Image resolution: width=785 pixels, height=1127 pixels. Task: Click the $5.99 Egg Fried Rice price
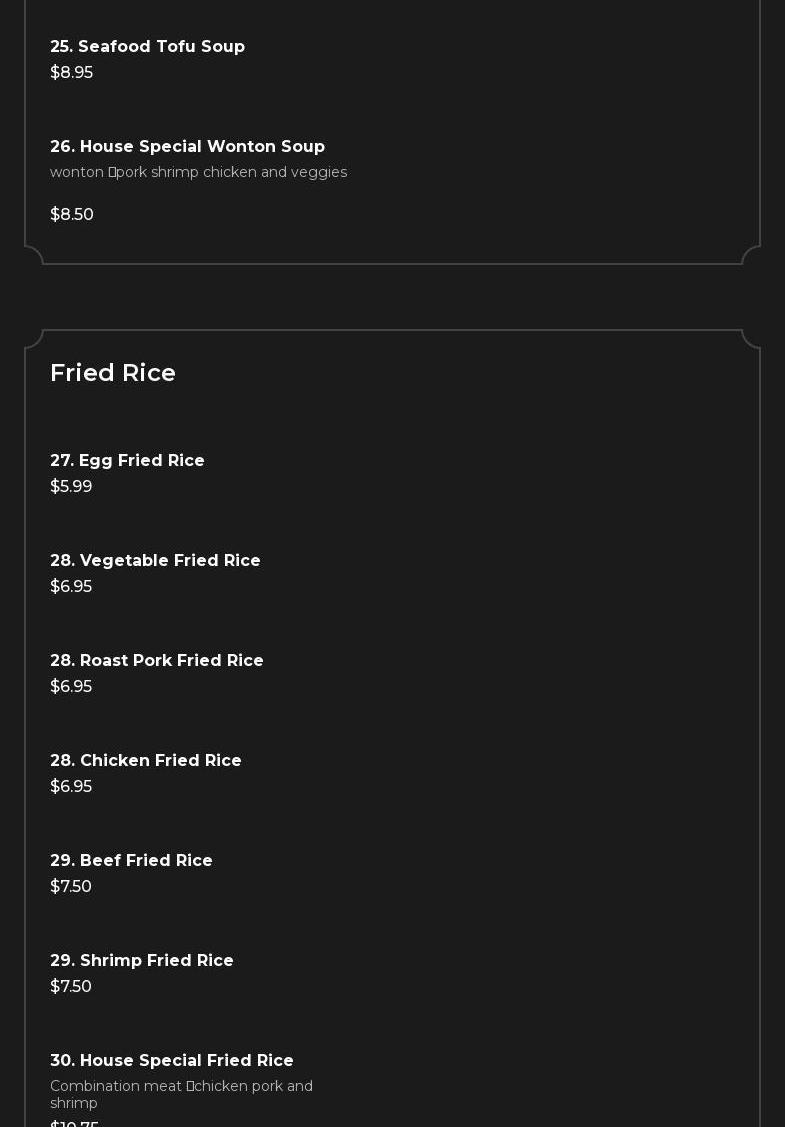[x=71, y=487]
